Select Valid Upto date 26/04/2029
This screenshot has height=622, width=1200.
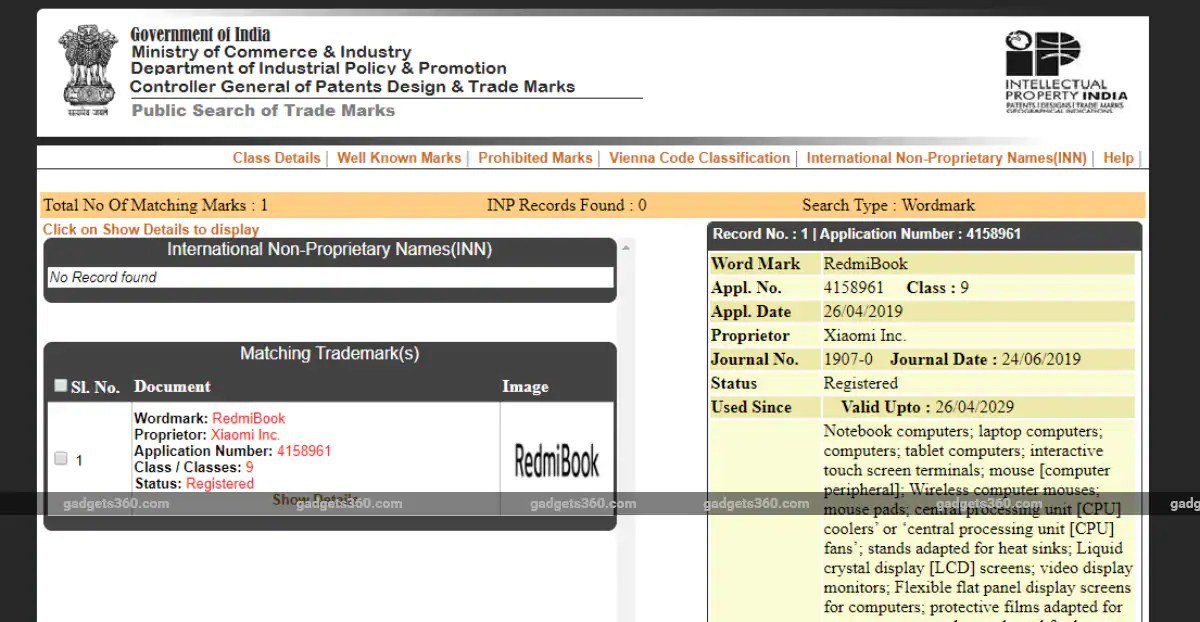click(974, 408)
